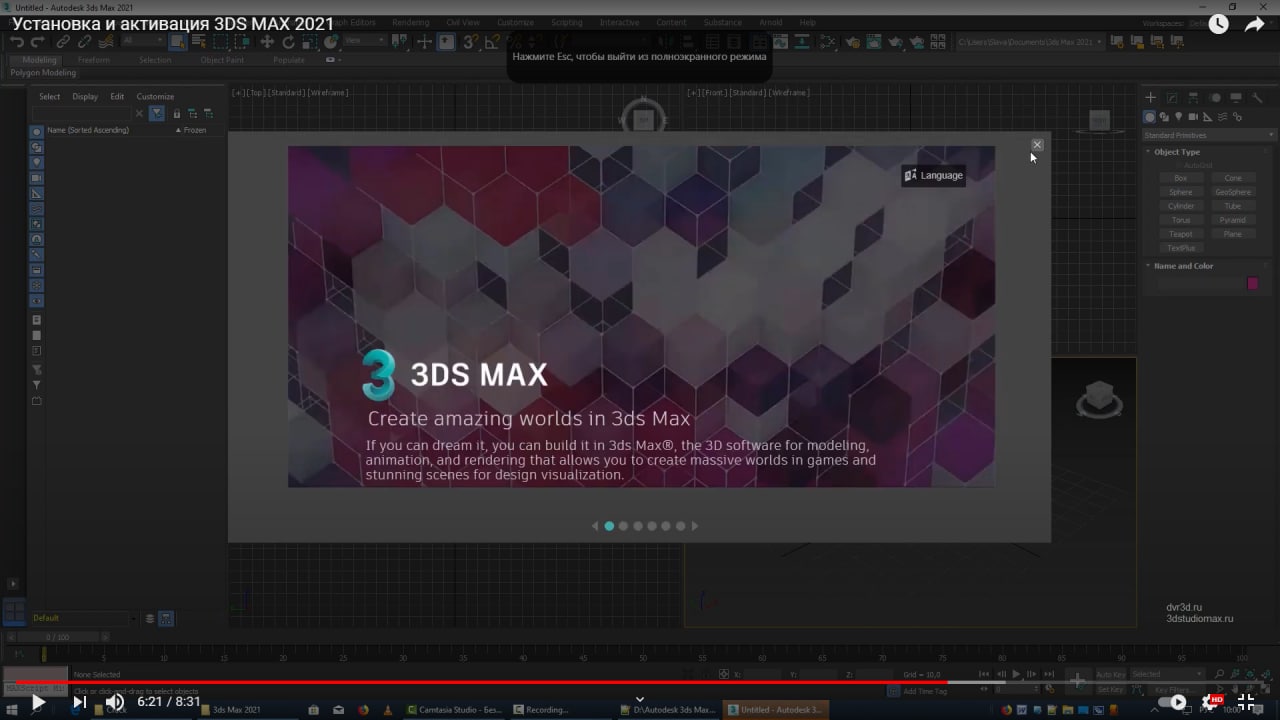Share the video using arrow icon

pos(1255,25)
